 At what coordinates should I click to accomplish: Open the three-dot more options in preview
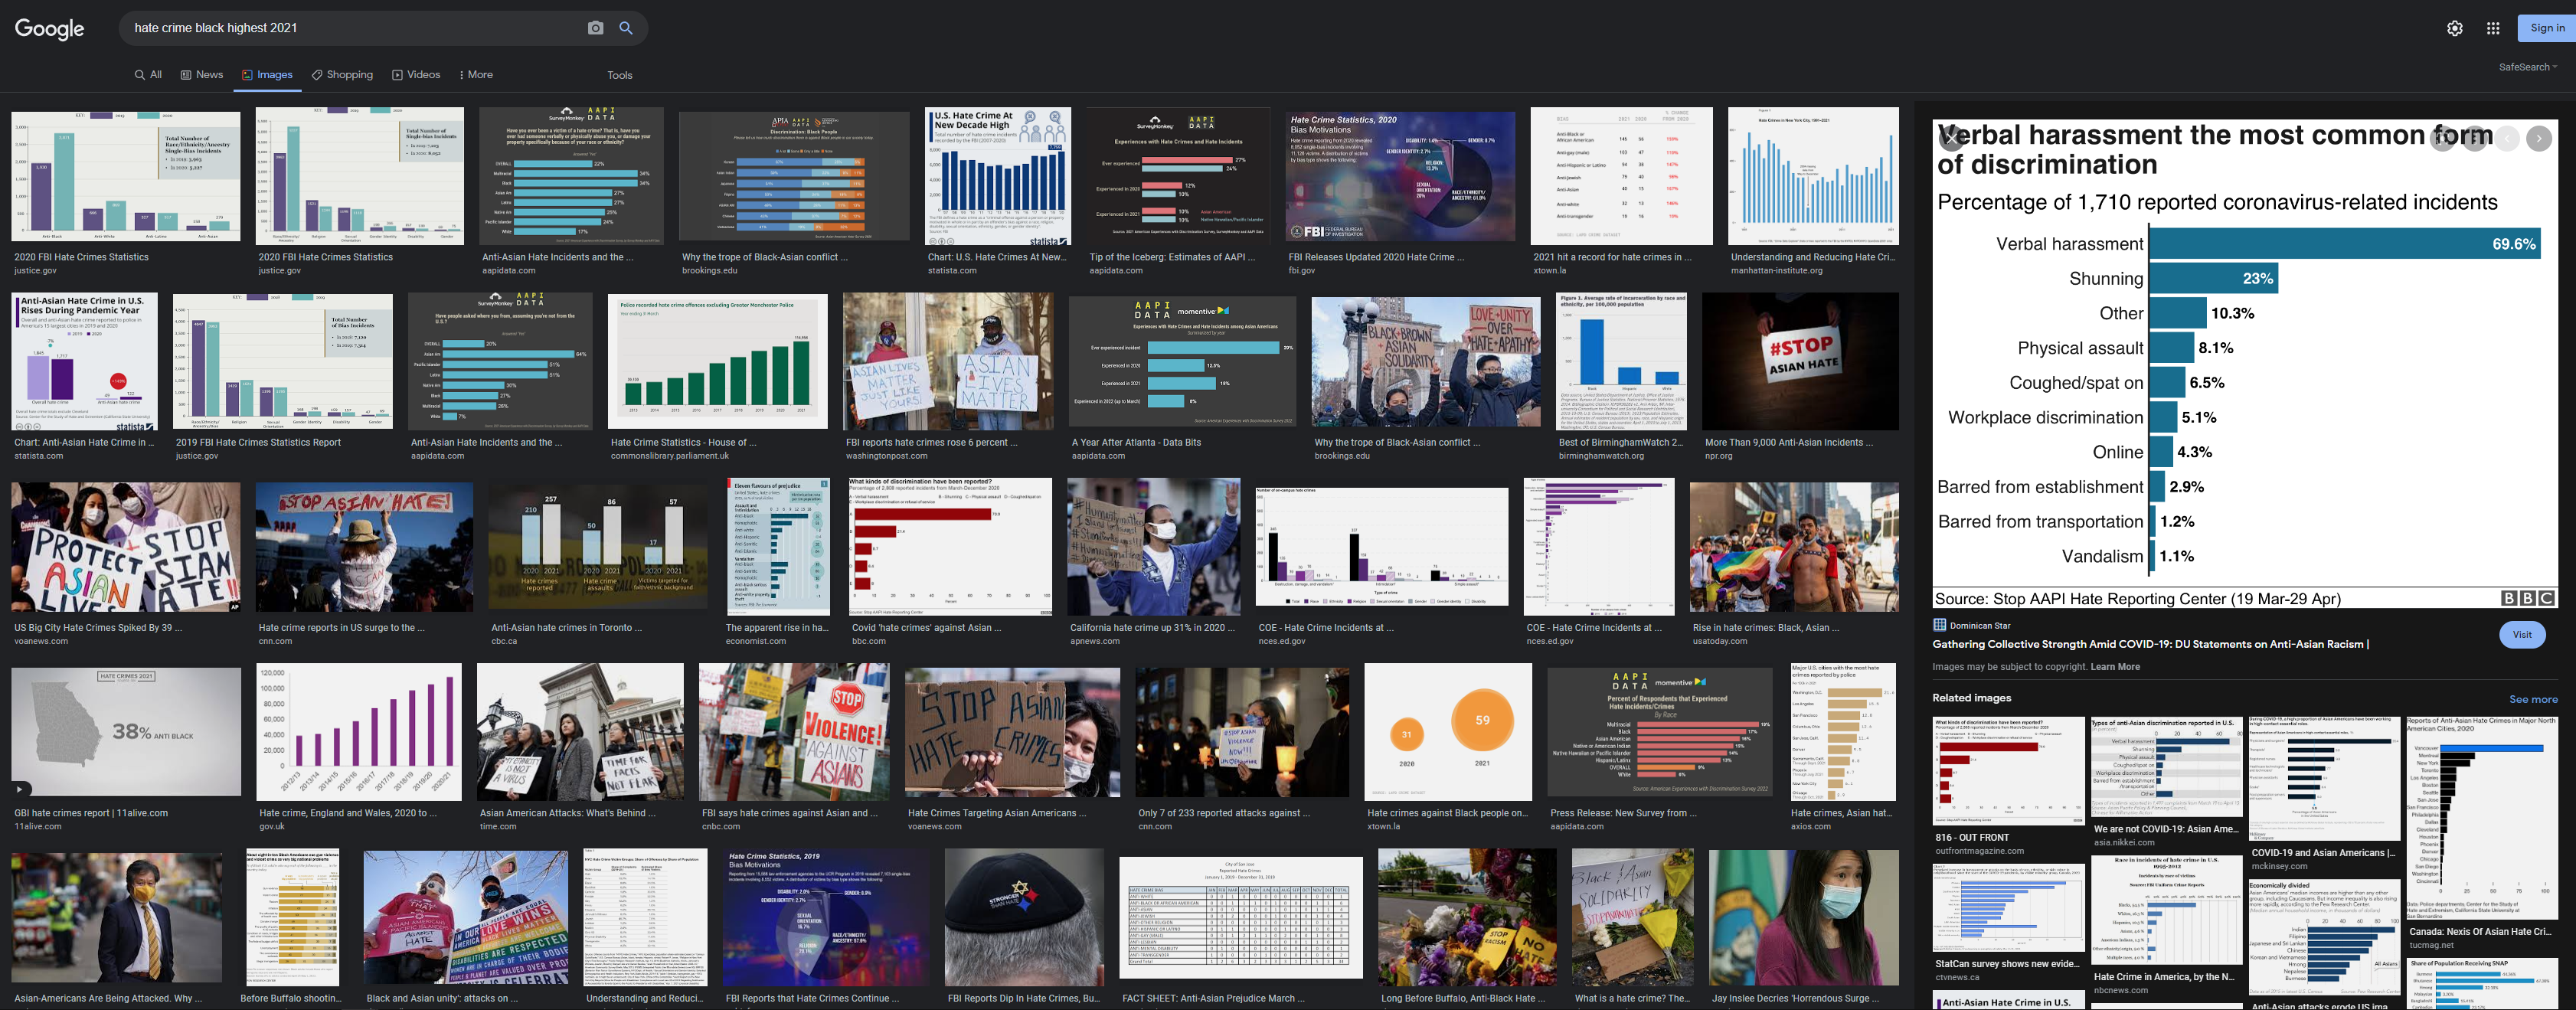click(2475, 139)
